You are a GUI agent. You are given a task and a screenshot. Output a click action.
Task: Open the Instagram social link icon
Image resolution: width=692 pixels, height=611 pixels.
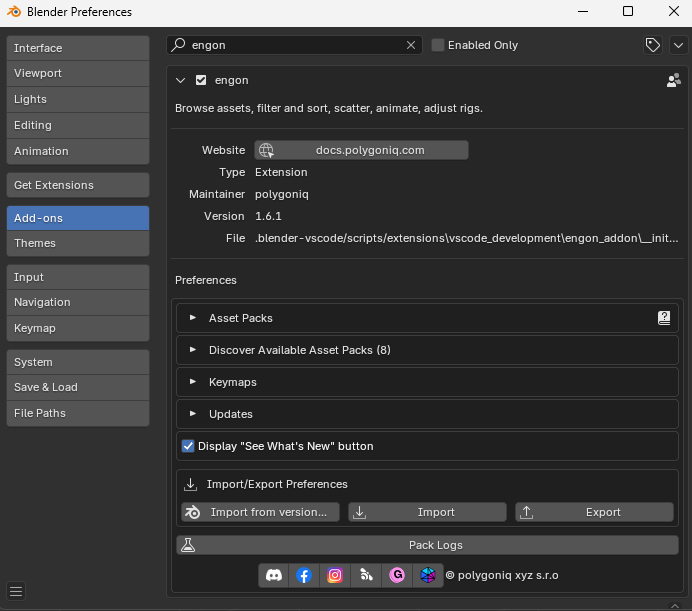pyautogui.click(x=335, y=575)
